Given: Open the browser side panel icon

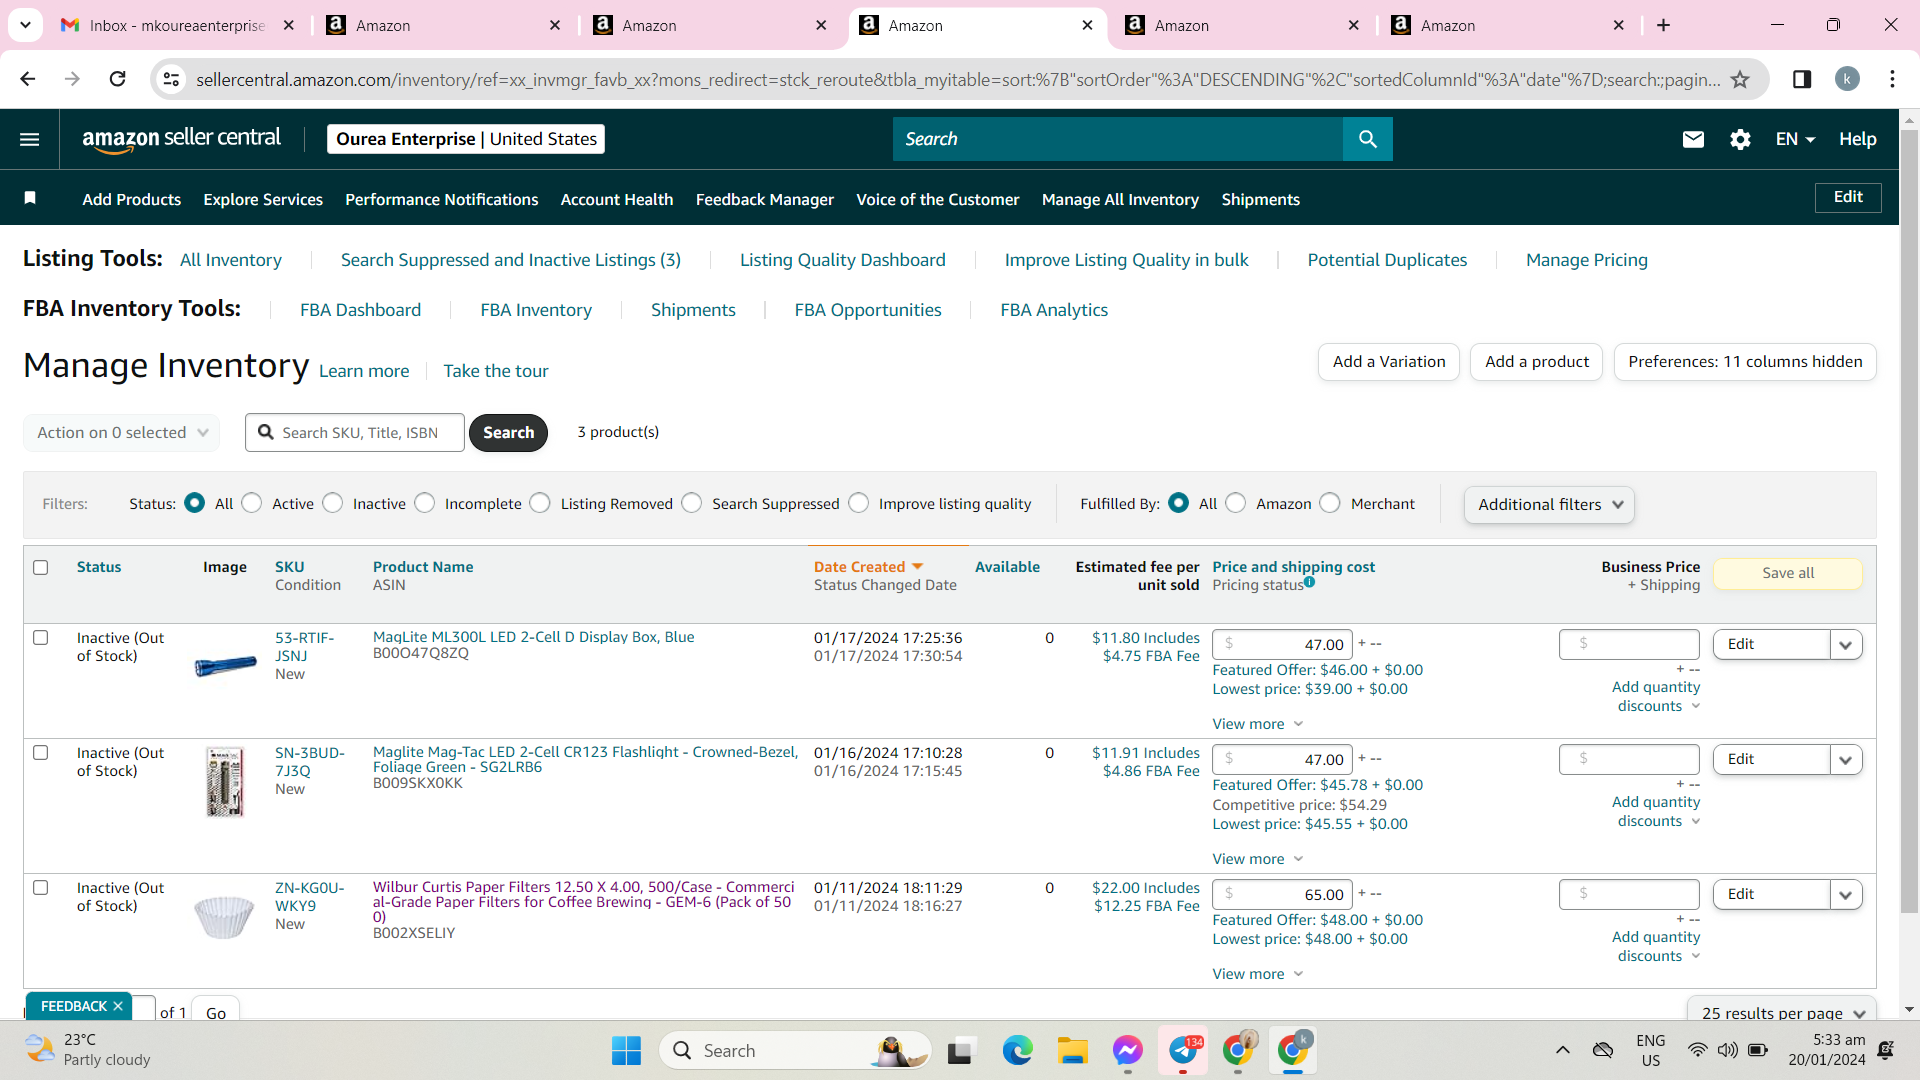Looking at the screenshot, I should tap(1802, 79).
